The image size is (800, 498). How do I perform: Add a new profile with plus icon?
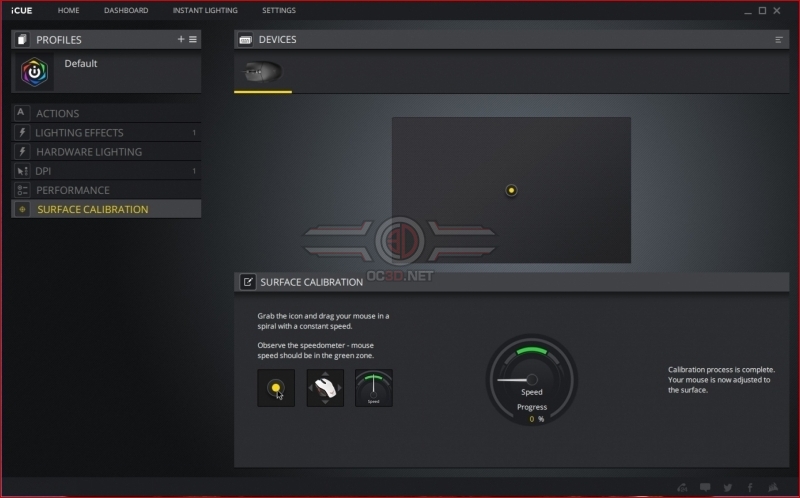coord(181,39)
